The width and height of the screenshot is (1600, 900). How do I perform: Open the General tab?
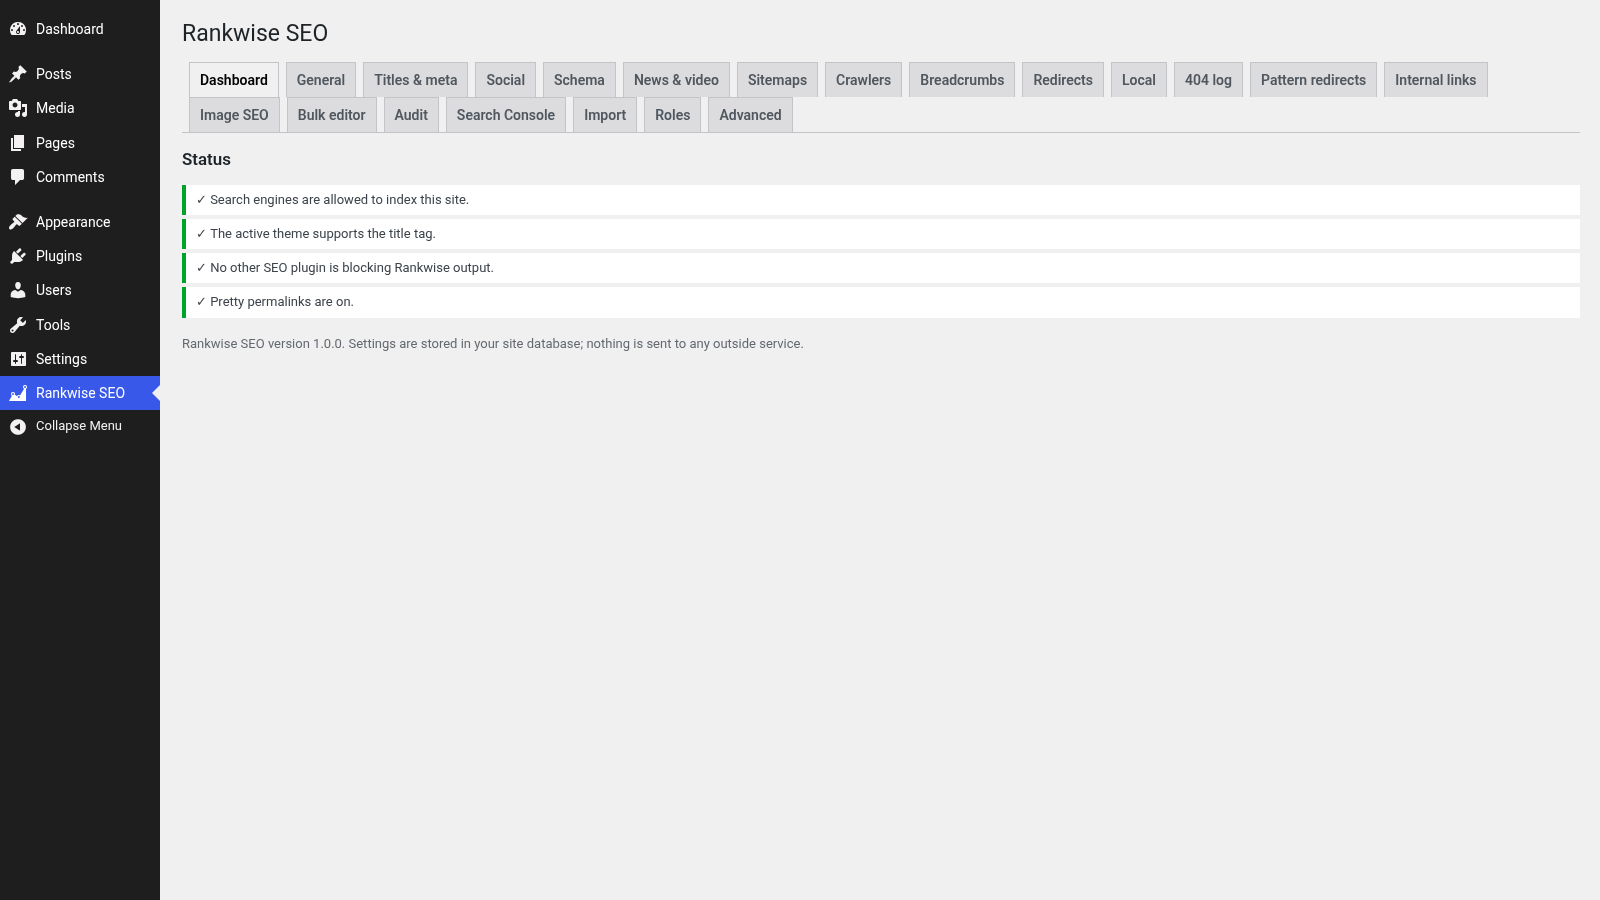(x=320, y=80)
